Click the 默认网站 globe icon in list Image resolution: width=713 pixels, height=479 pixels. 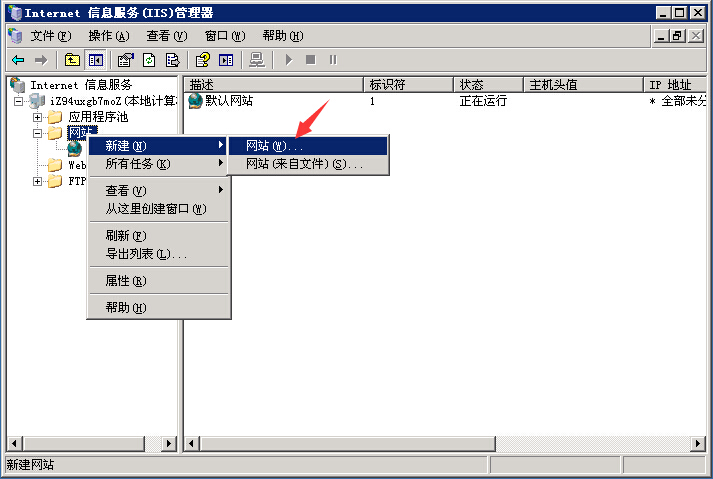tap(195, 101)
